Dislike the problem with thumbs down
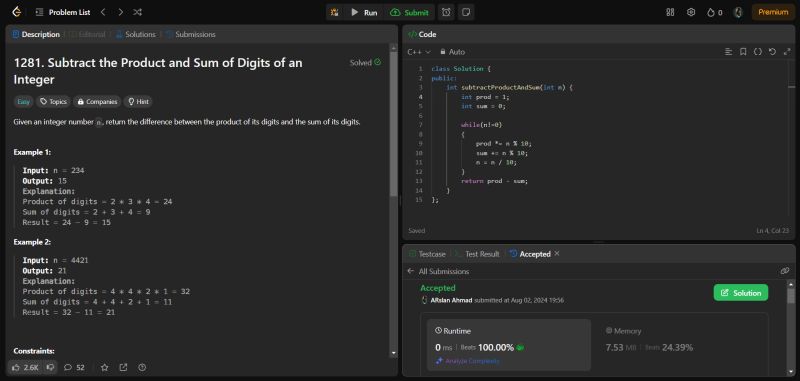Screen dimensions: 800x381 [49, 367]
